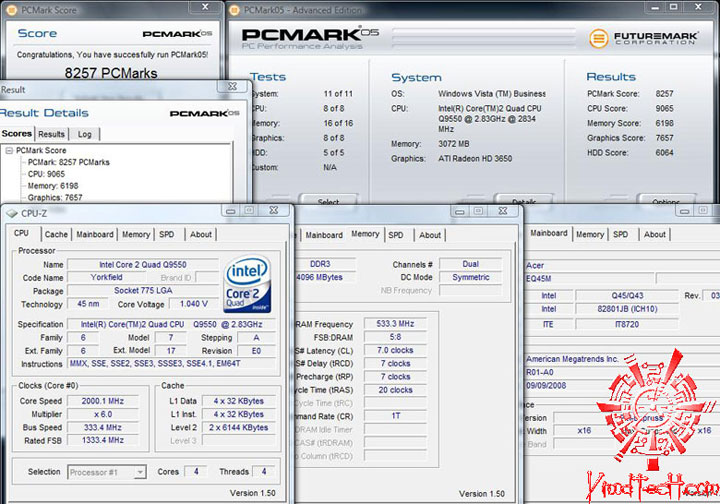
Task: Click the Channels # value Dual
Action: click(x=471, y=264)
